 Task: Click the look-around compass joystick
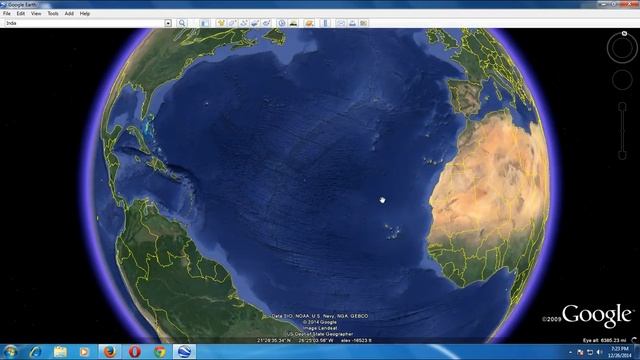(x=622, y=48)
